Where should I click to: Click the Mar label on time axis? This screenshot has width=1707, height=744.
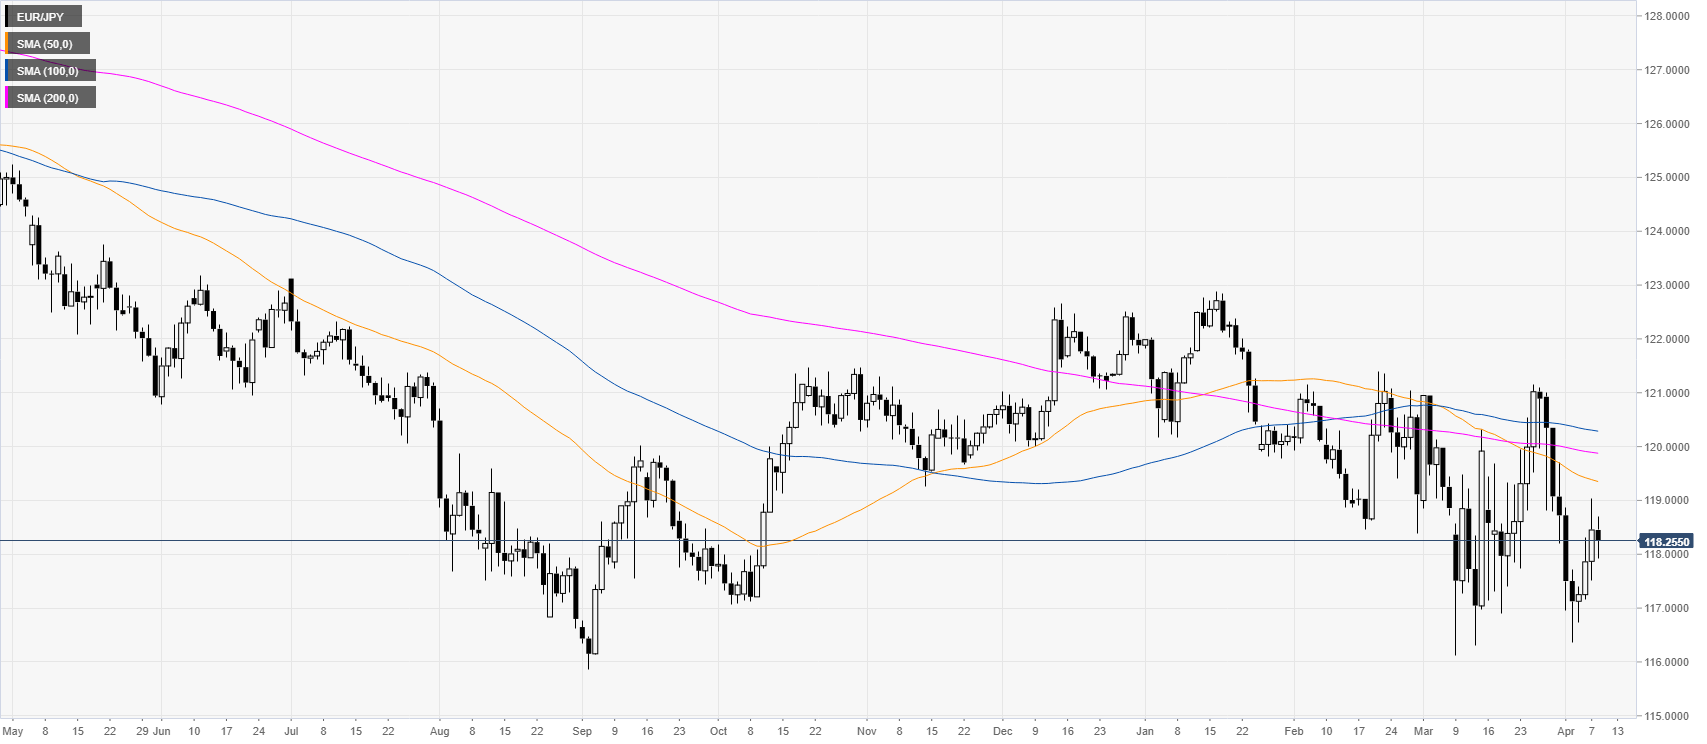pyautogui.click(x=1423, y=731)
